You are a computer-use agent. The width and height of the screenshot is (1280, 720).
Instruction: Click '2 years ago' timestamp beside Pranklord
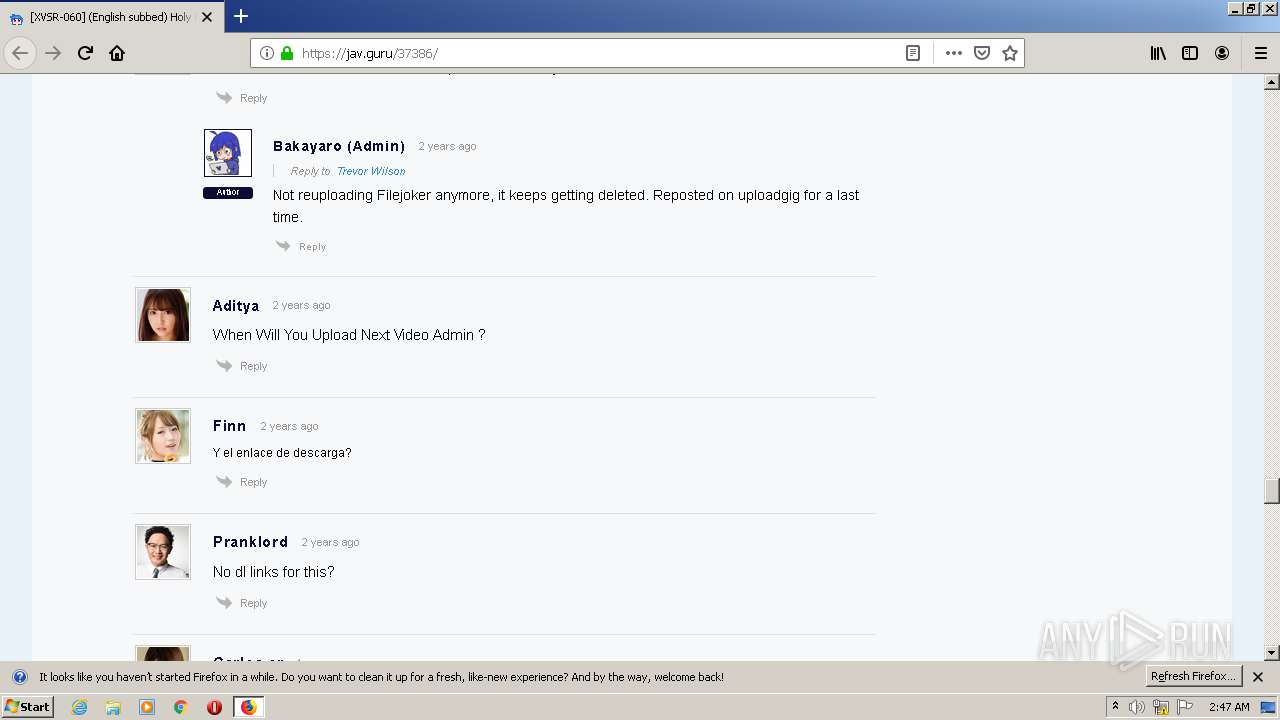330,542
